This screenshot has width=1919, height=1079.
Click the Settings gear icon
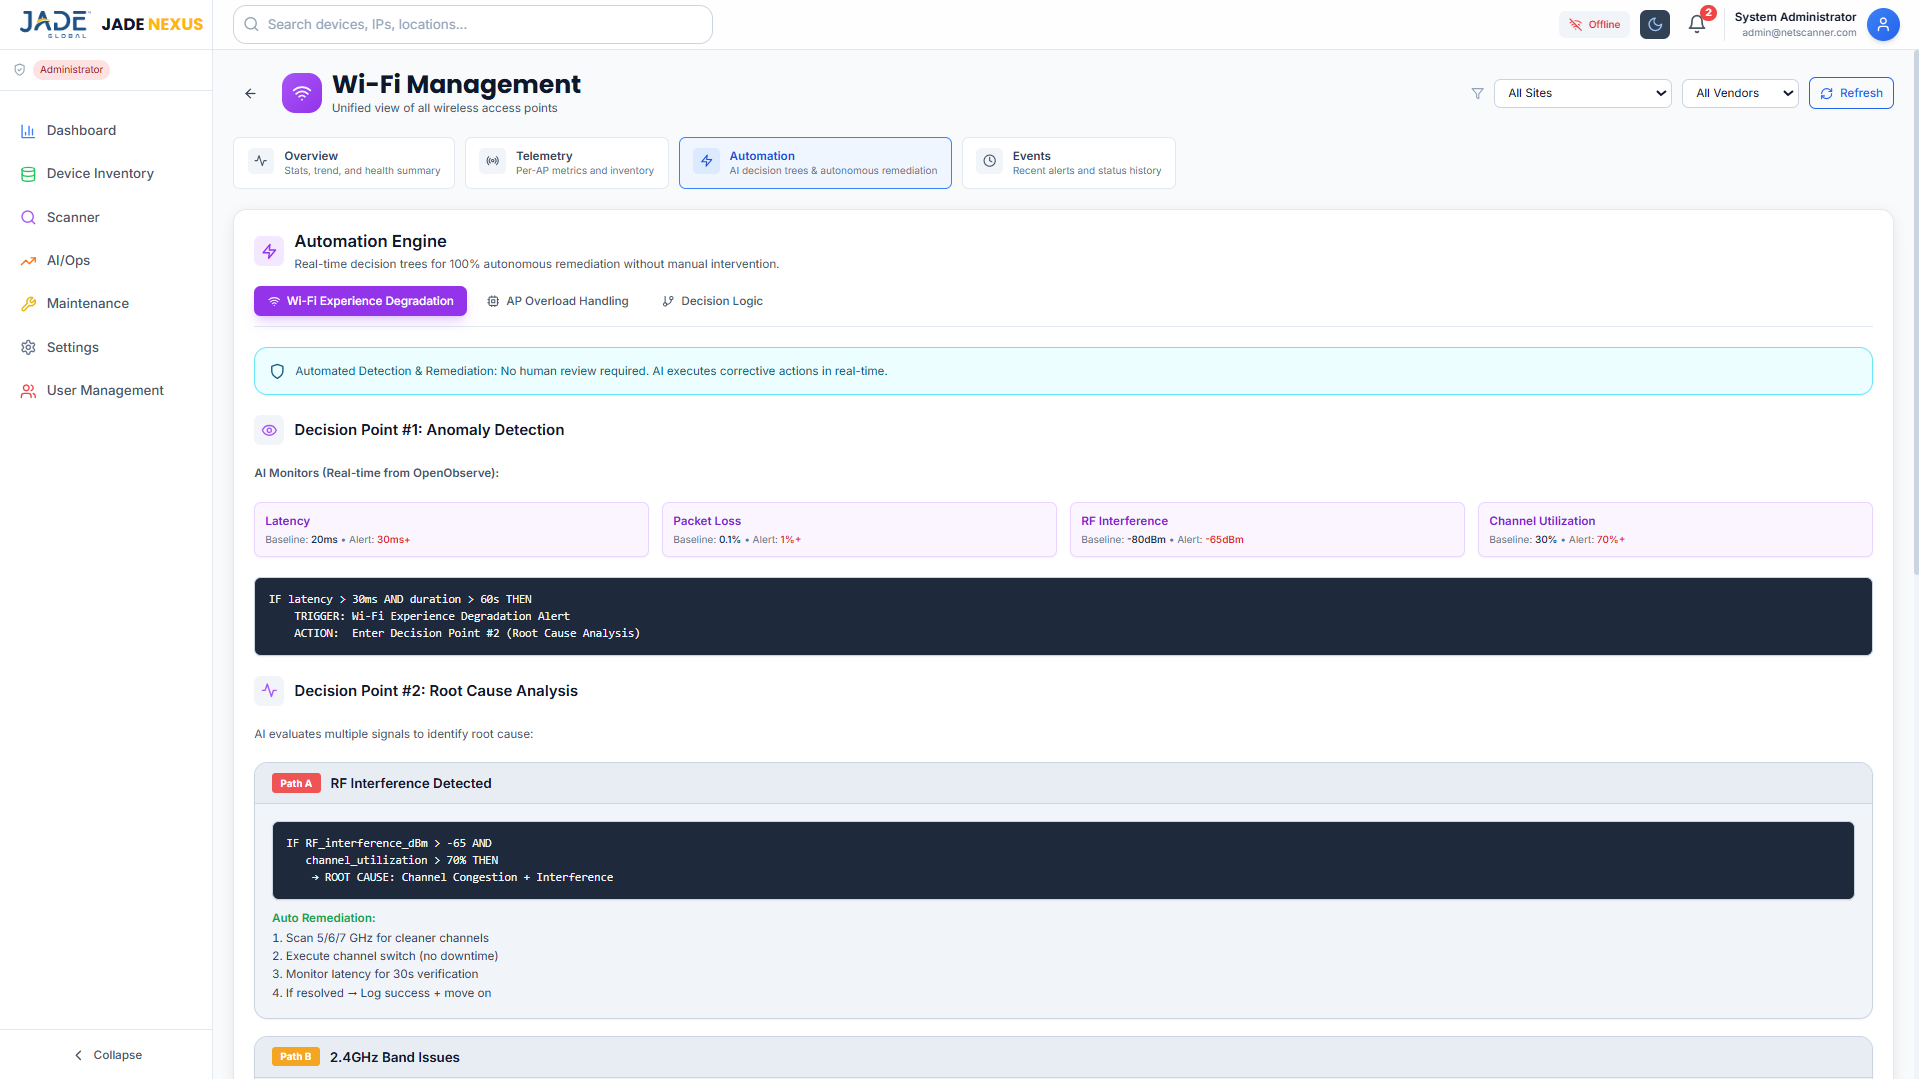tap(28, 347)
